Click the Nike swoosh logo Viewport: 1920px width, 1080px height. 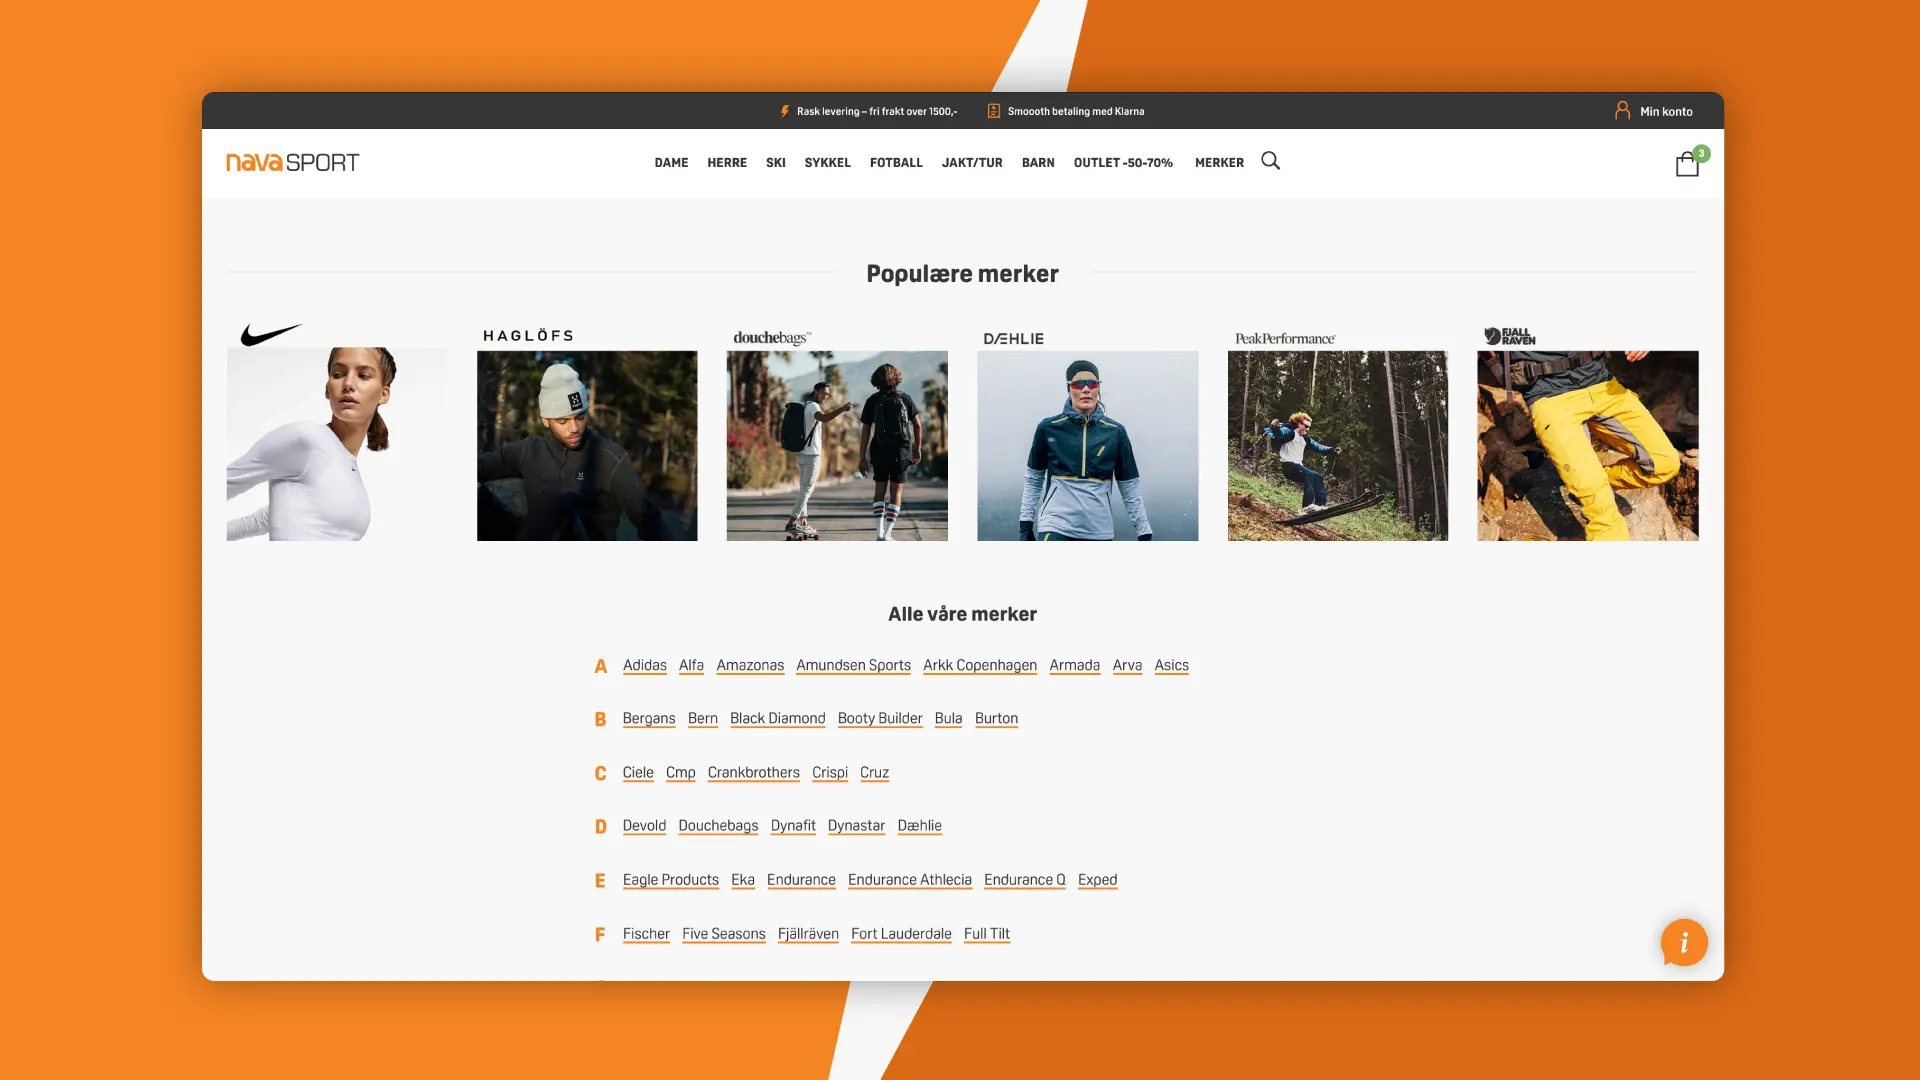[270, 334]
